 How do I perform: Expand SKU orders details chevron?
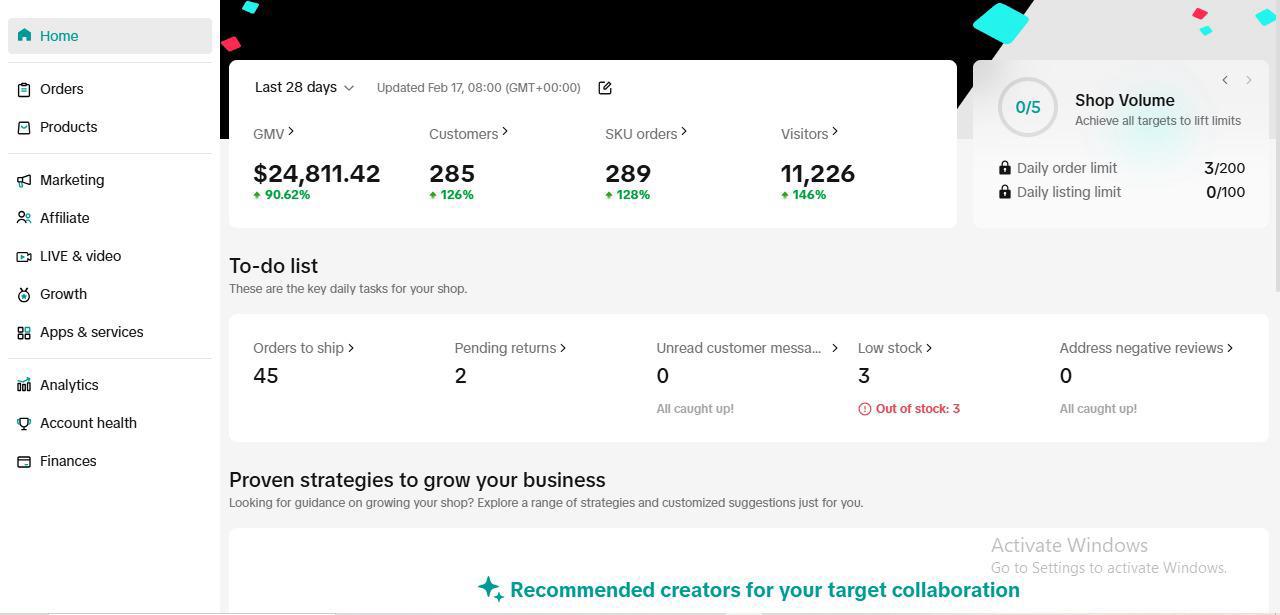click(684, 131)
